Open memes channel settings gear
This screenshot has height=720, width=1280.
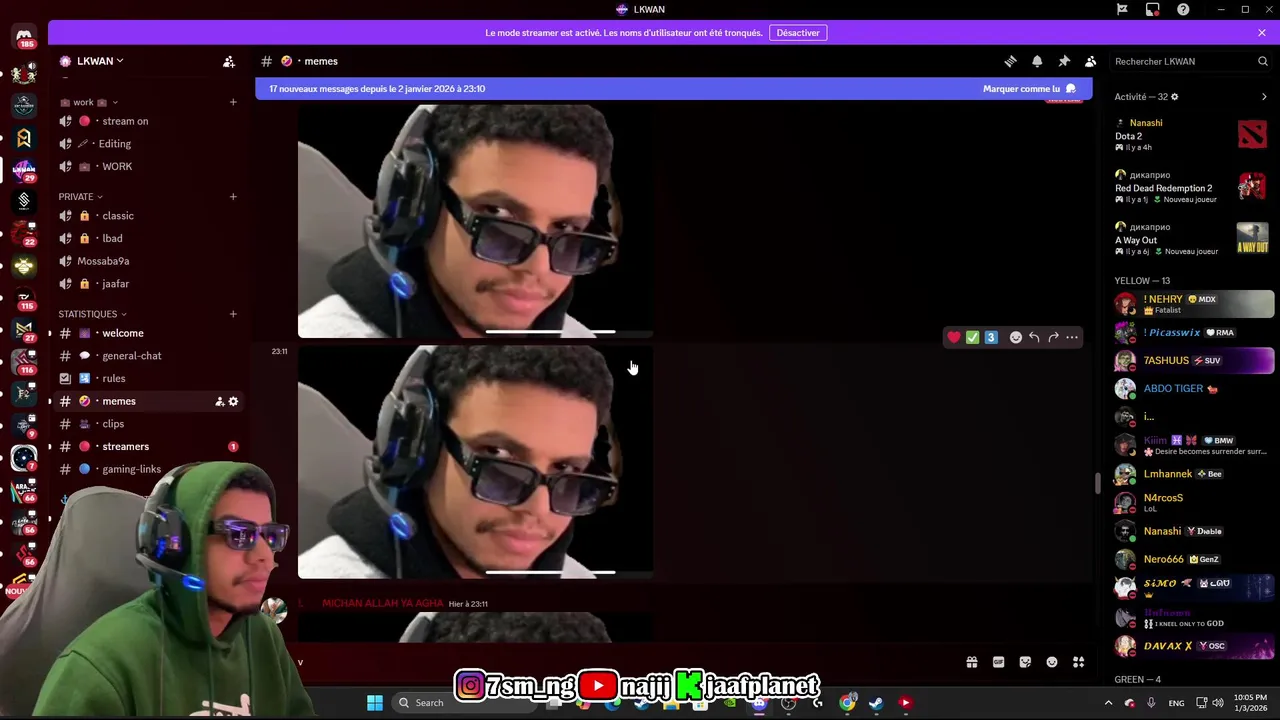click(x=233, y=401)
